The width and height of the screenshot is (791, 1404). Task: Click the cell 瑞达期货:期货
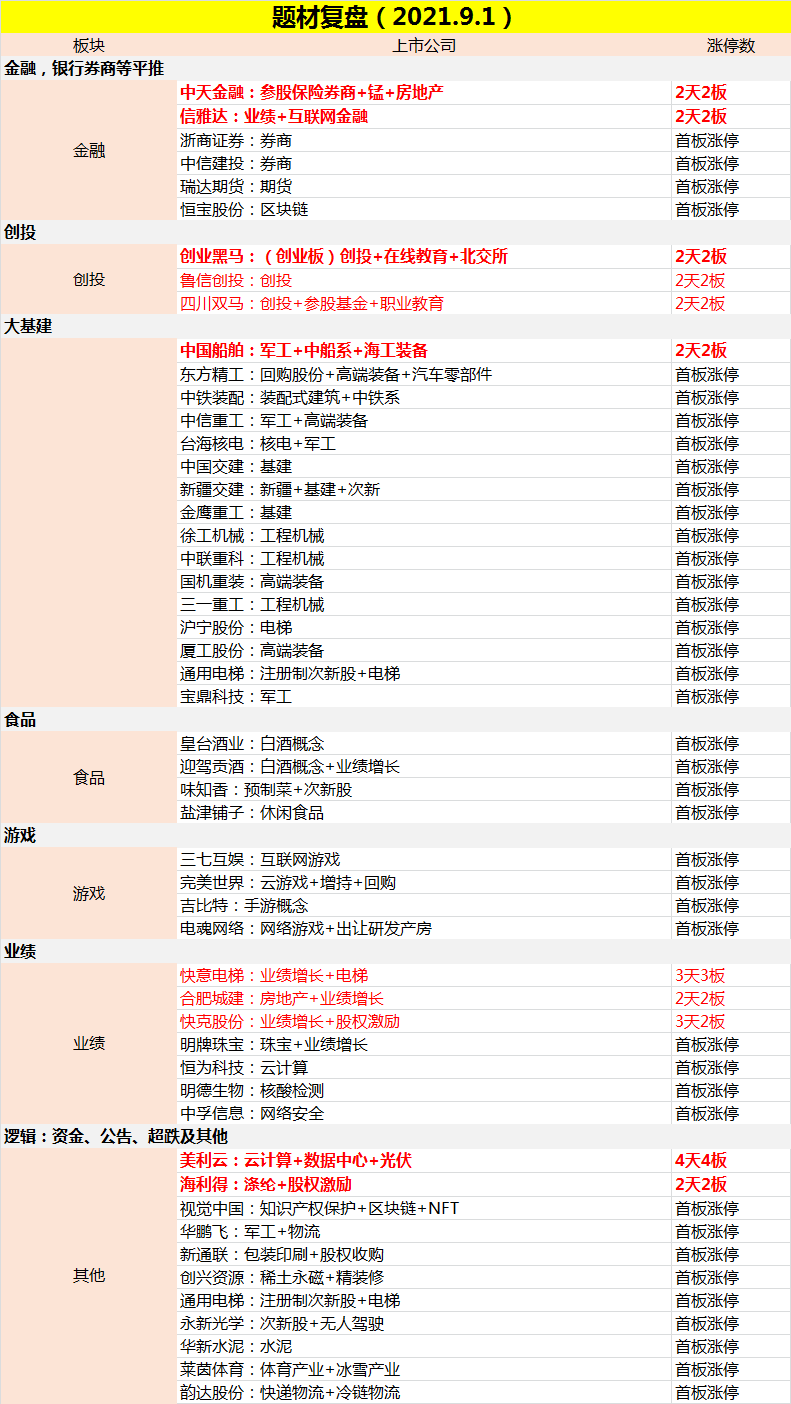pyautogui.click(x=424, y=186)
